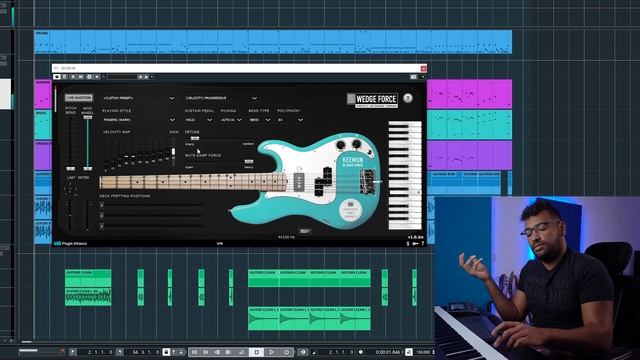Open the Polyphony dropdown
This screenshot has height=360, width=640.
[290, 120]
